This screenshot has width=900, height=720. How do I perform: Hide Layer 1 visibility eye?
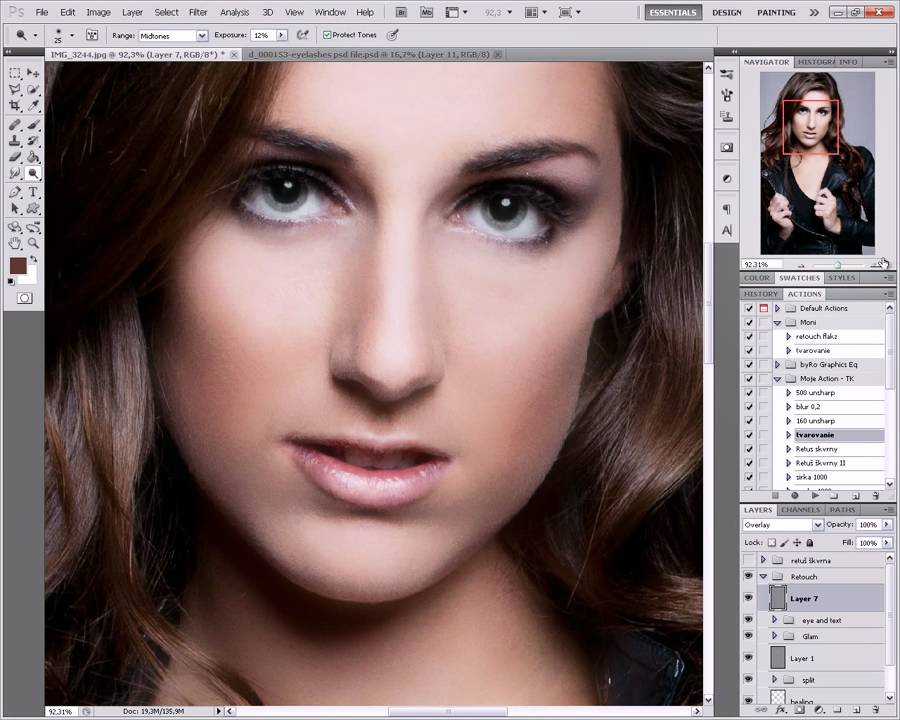point(748,657)
